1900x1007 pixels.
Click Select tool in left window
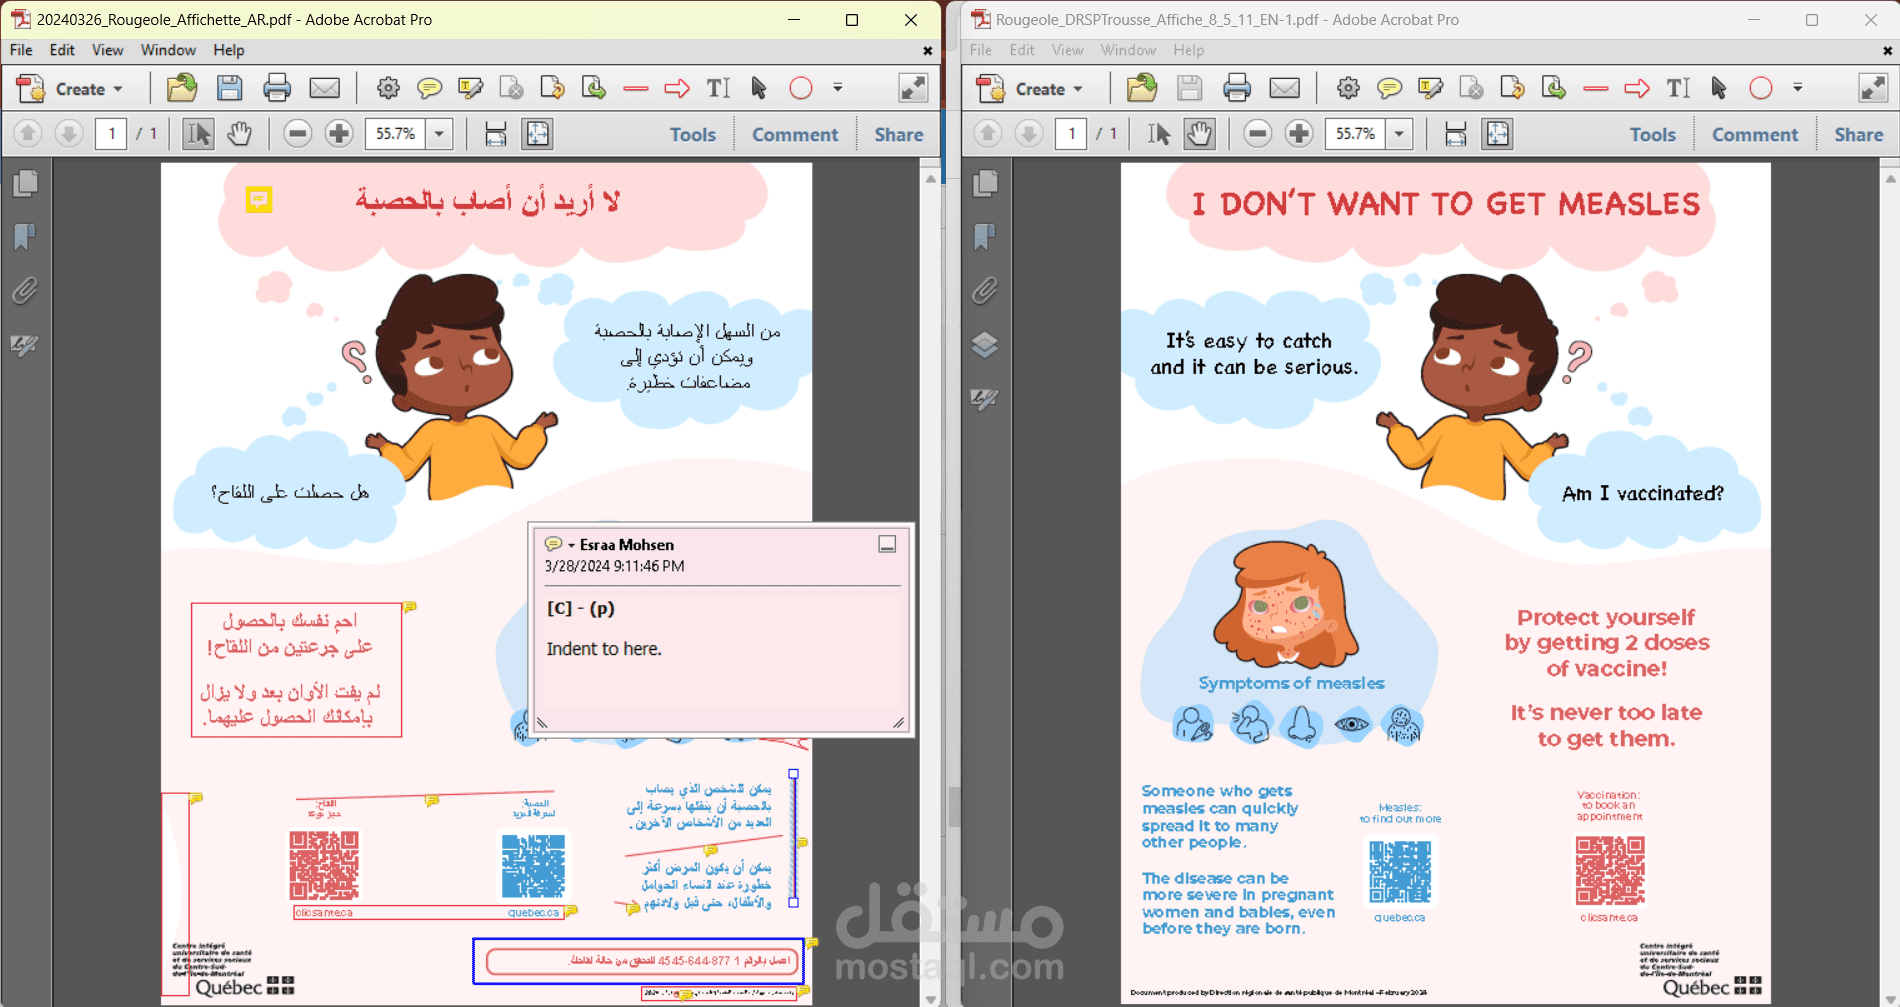point(198,133)
